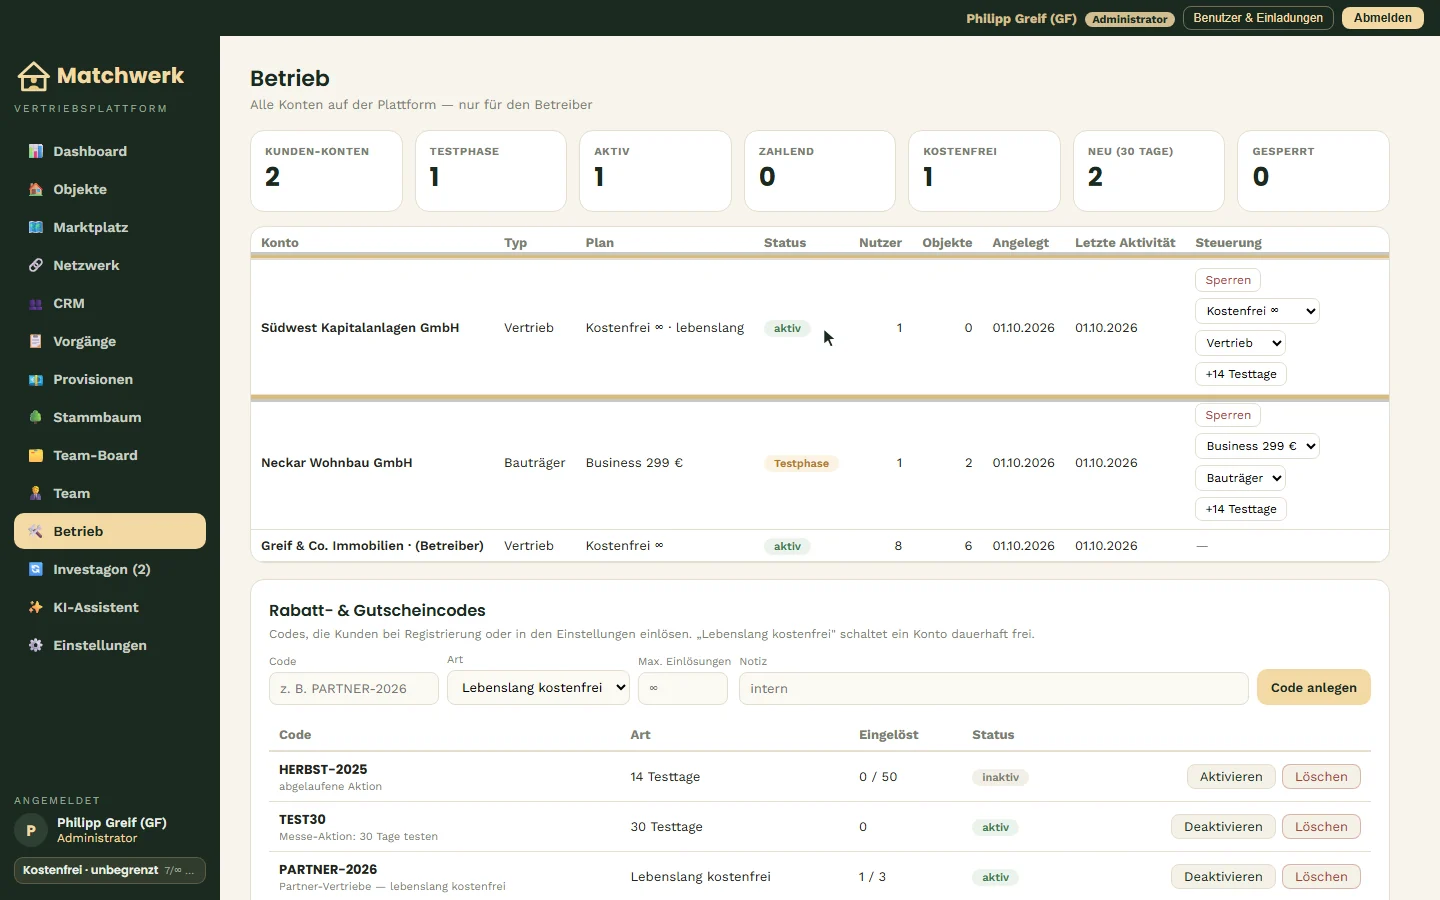Click Sperren for Südwest Kapitalanlagen GmbH
The image size is (1440, 900).
[x=1228, y=280]
